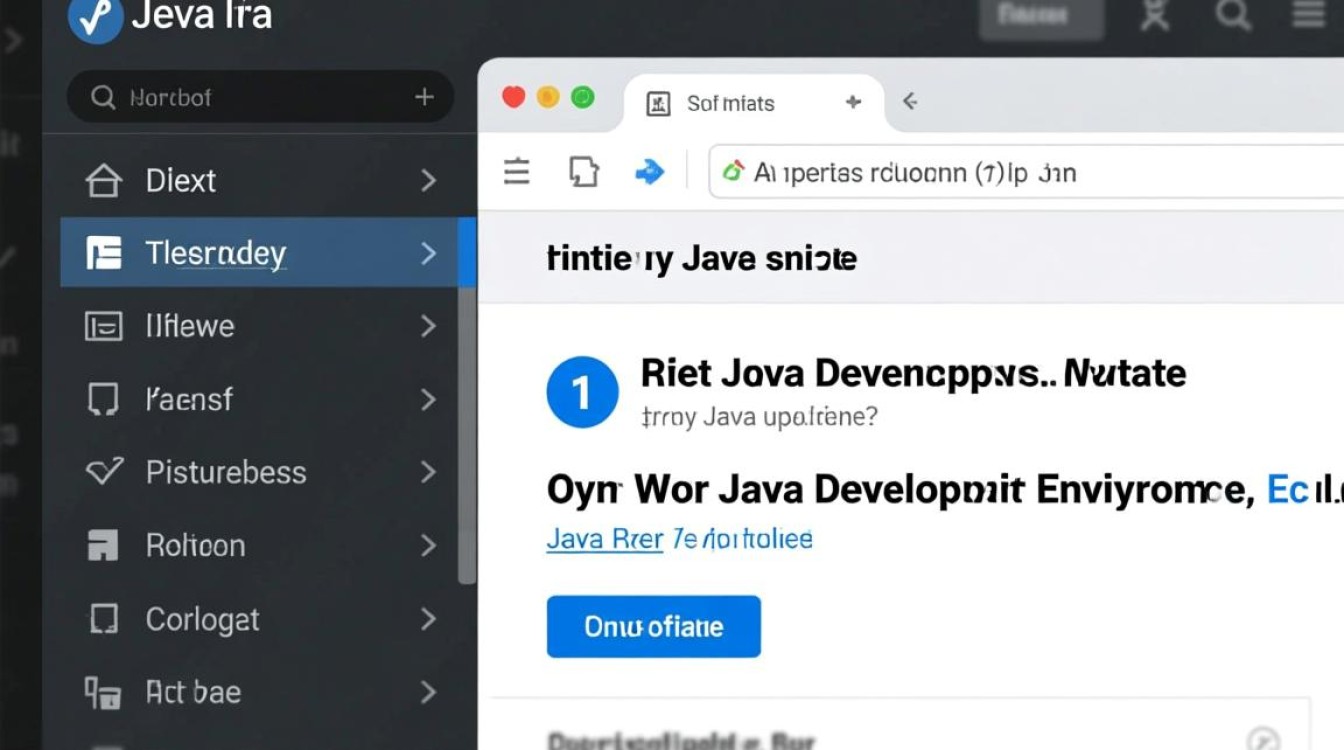Click the Pacnsf bookmark icon

point(106,399)
